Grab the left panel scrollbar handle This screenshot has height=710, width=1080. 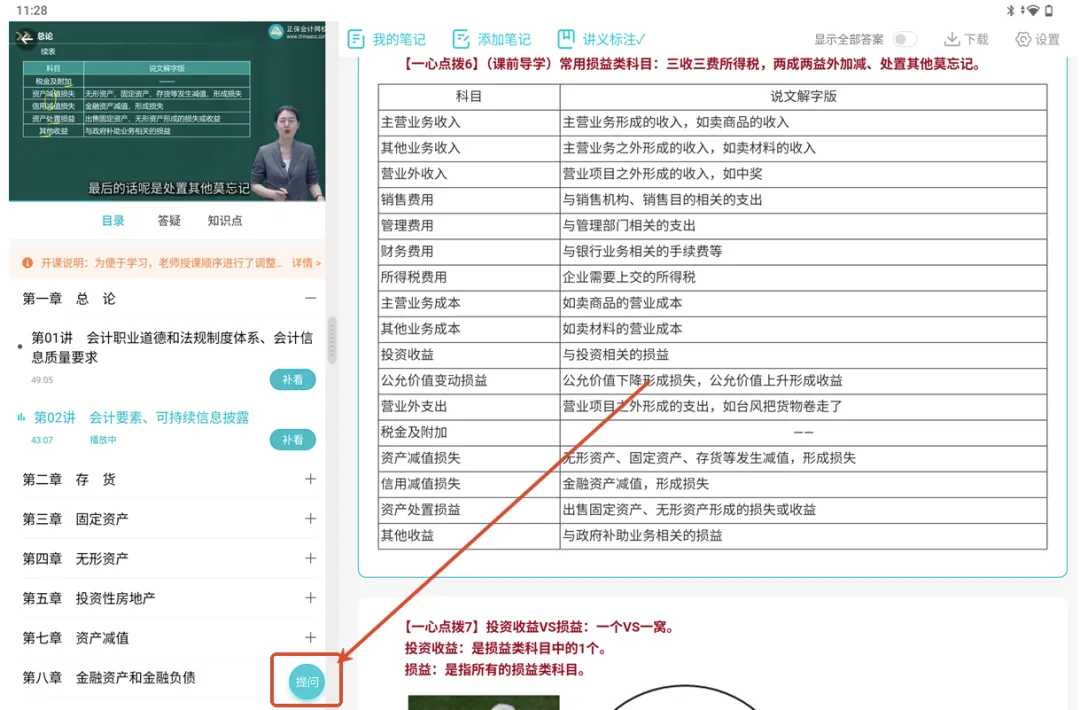[x=332, y=340]
